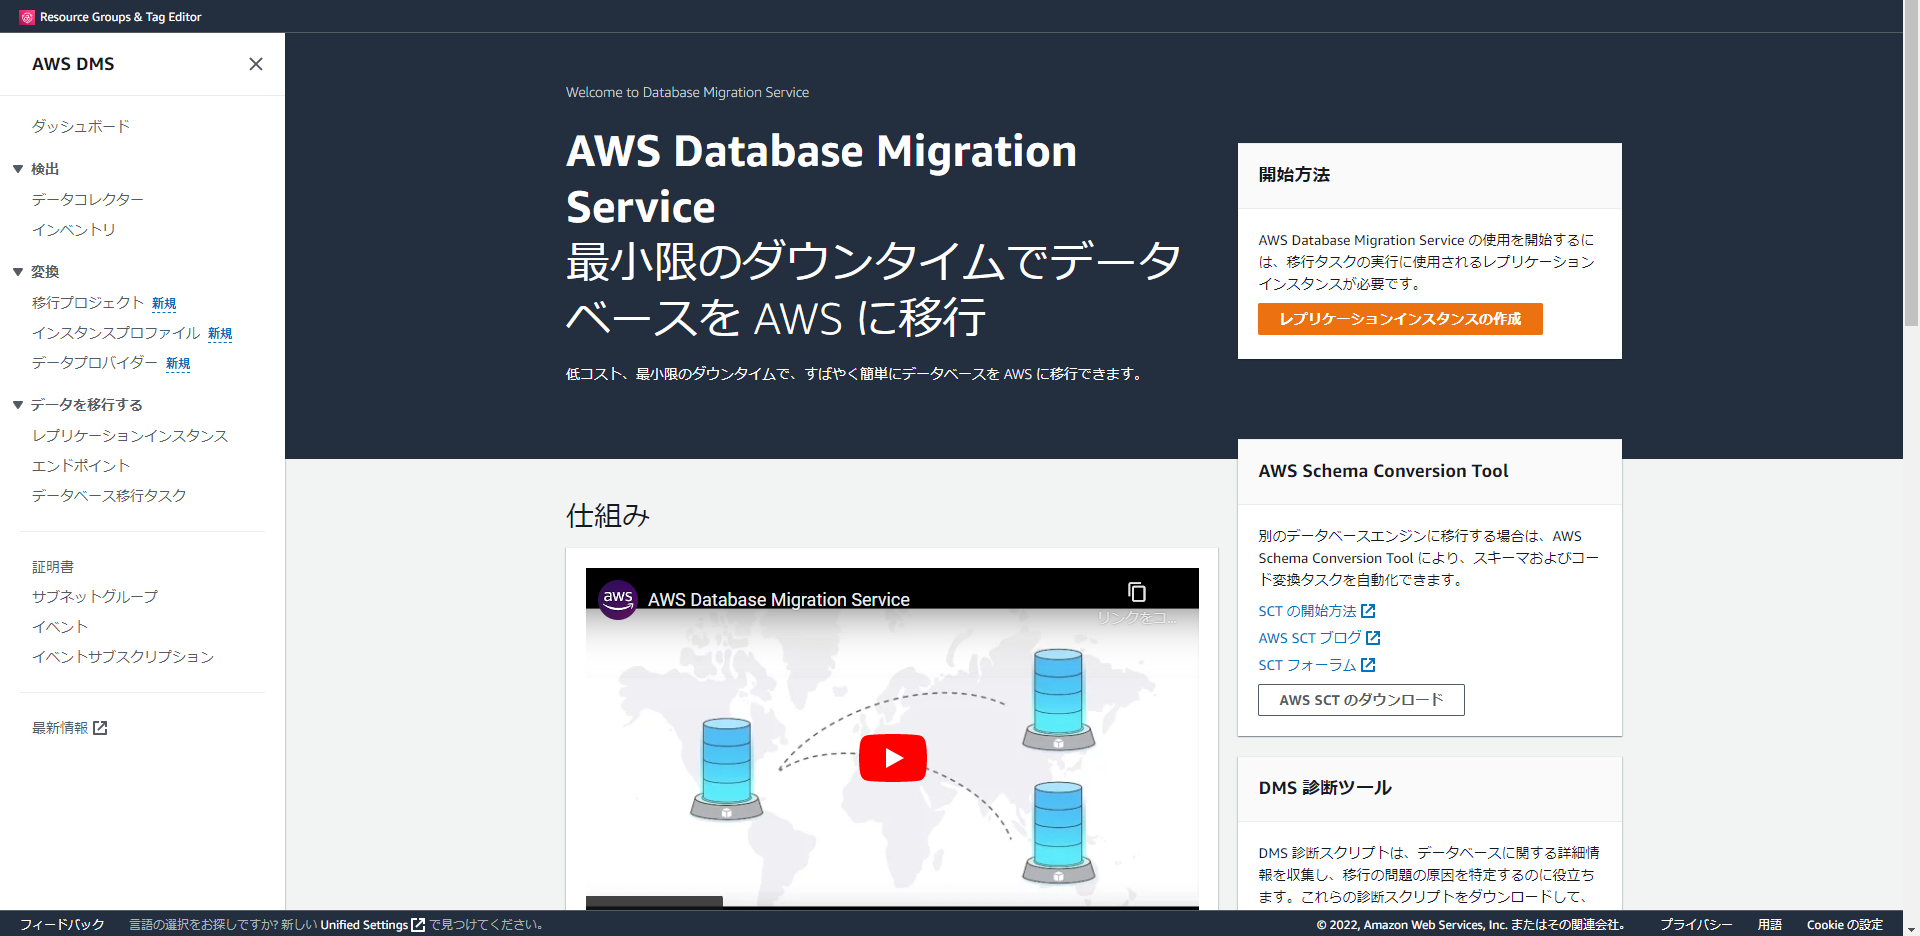The image size is (1920, 936).
Task: Click 仕組み heading
Action: pyautogui.click(x=608, y=516)
